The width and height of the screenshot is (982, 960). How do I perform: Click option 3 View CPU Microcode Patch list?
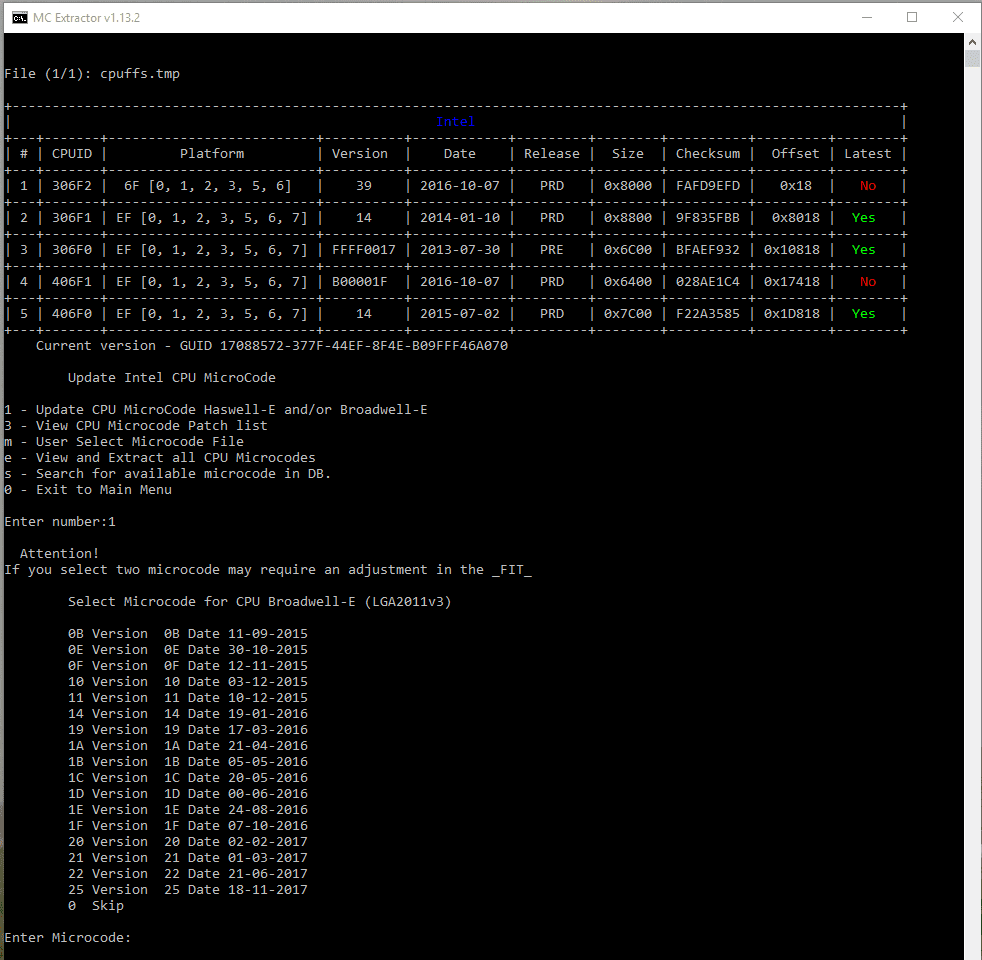click(136, 426)
